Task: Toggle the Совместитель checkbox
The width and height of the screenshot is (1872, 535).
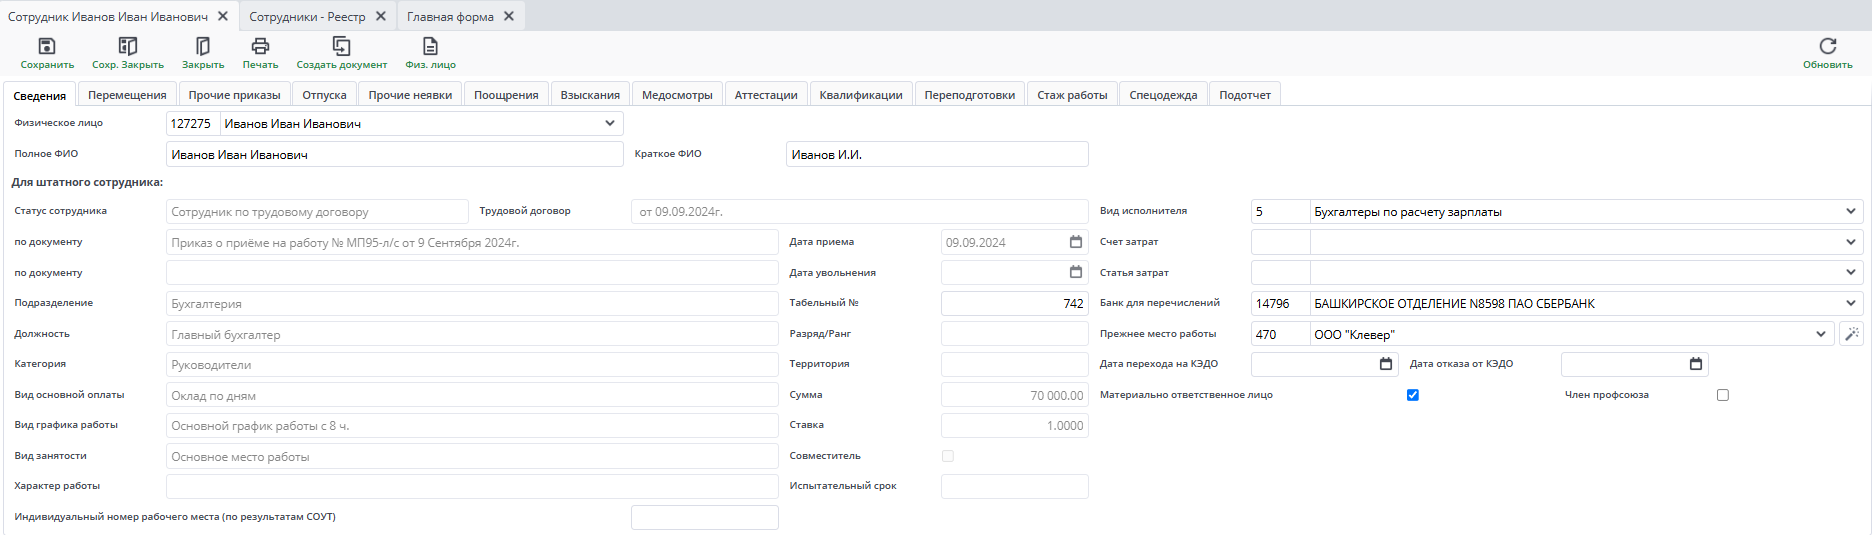Action: point(948,456)
